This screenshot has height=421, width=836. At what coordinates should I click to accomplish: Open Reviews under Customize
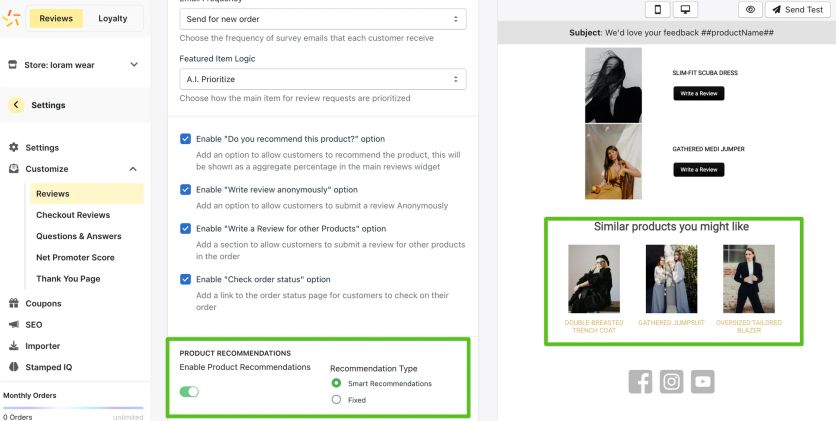pyautogui.click(x=86, y=193)
